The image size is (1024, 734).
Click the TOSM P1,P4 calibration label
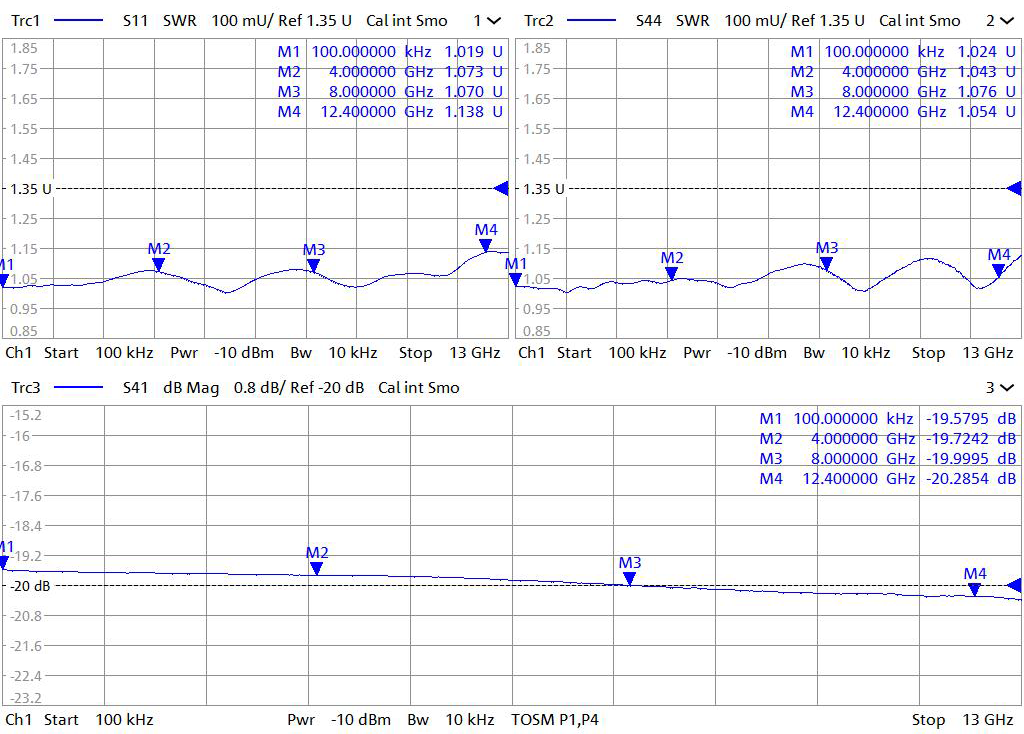[x=555, y=719]
